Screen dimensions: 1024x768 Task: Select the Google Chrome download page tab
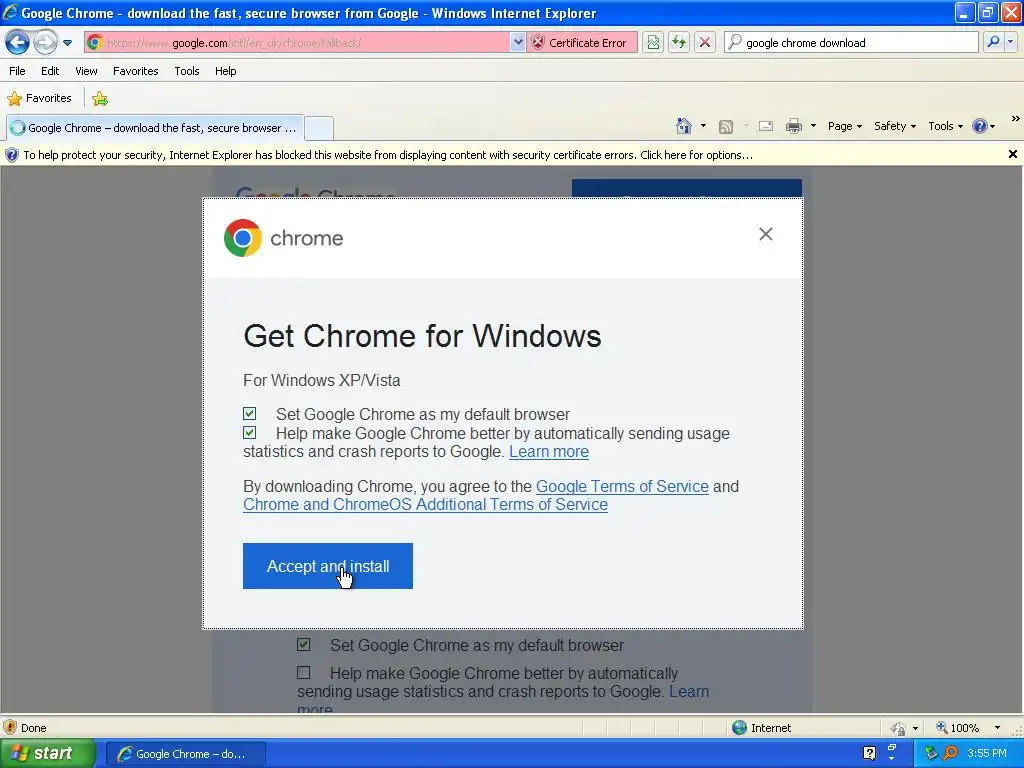[x=155, y=128]
